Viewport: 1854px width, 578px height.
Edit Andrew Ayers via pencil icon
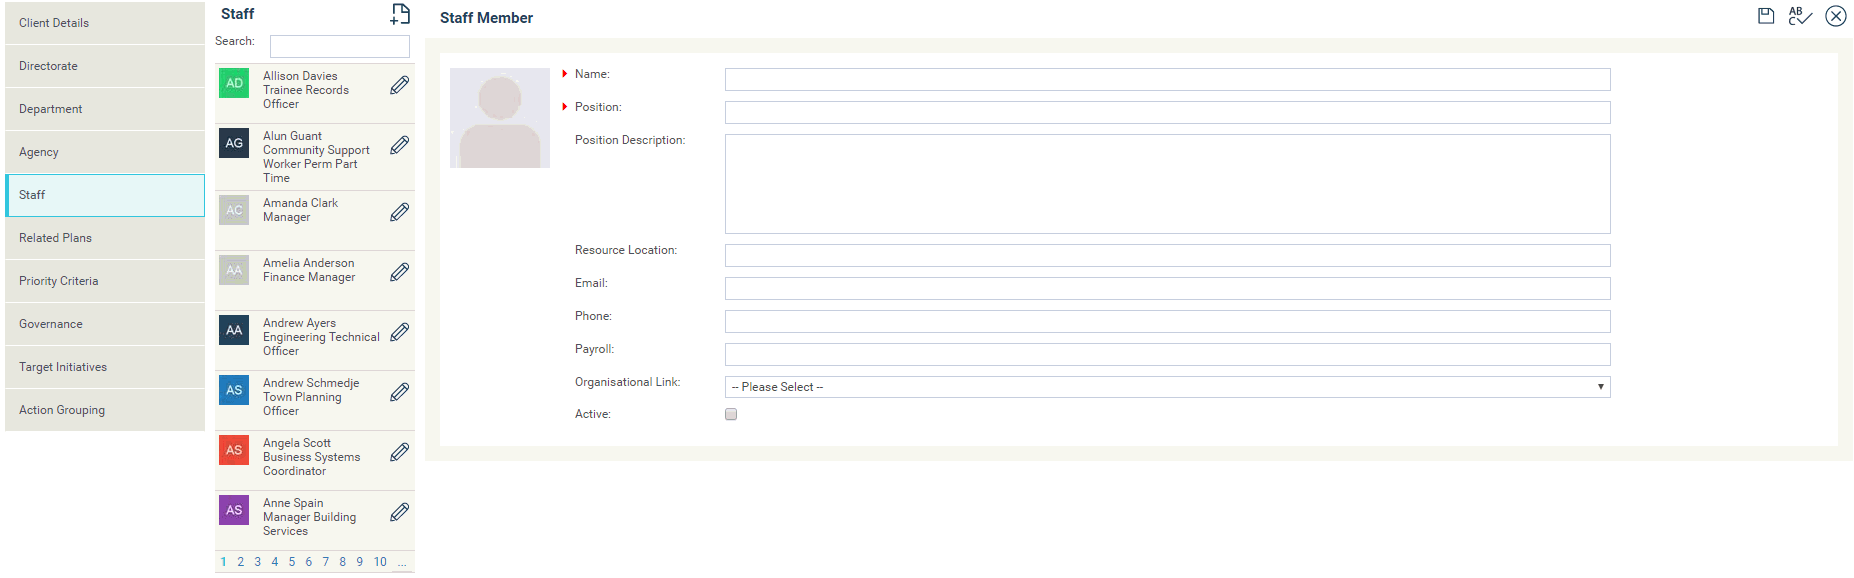(399, 332)
